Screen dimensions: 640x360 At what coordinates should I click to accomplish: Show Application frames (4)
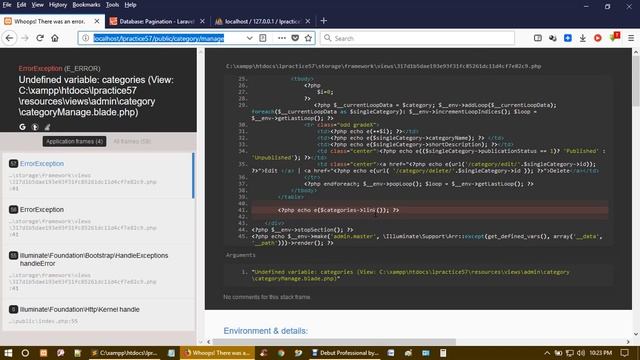point(74,141)
